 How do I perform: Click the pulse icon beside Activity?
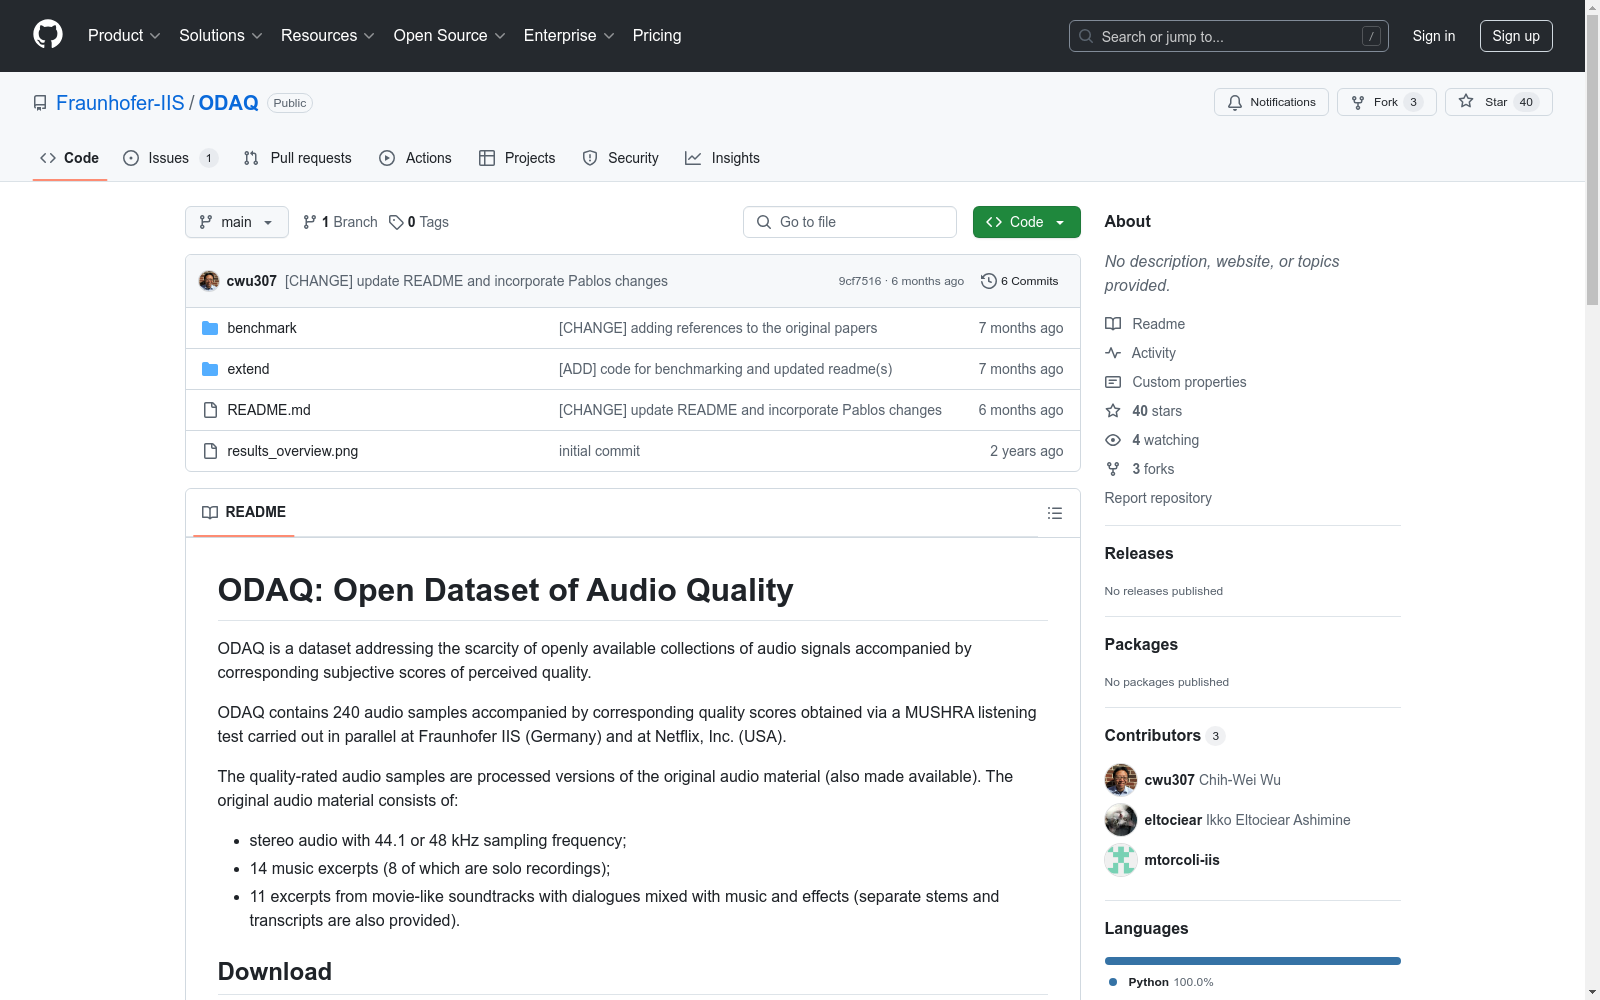[x=1113, y=353]
